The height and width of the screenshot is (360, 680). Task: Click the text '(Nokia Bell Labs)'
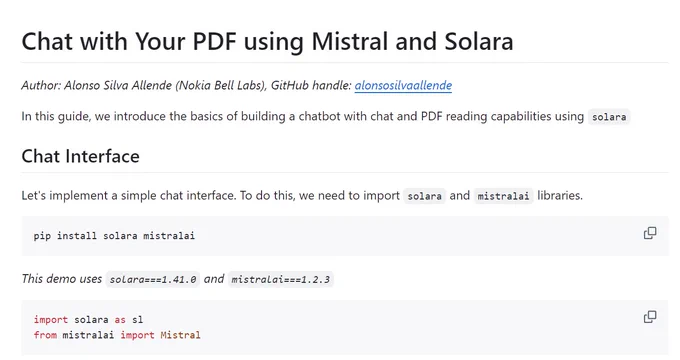(x=221, y=85)
